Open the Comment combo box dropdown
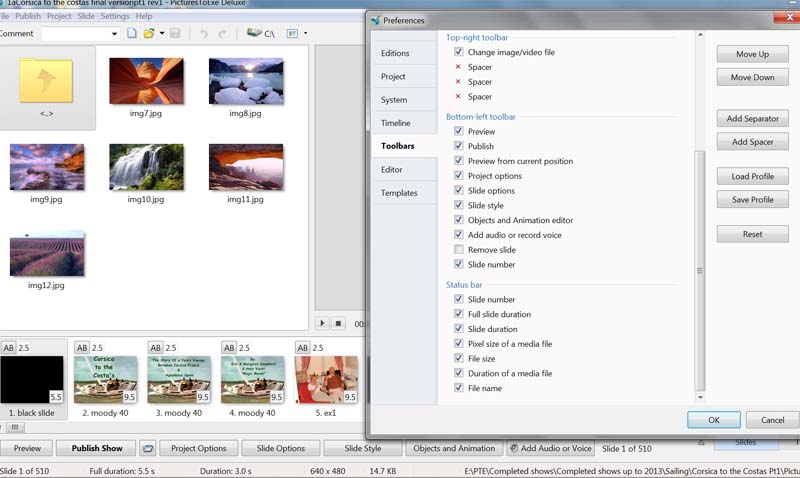The height and width of the screenshot is (478, 800). pos(114,34)
